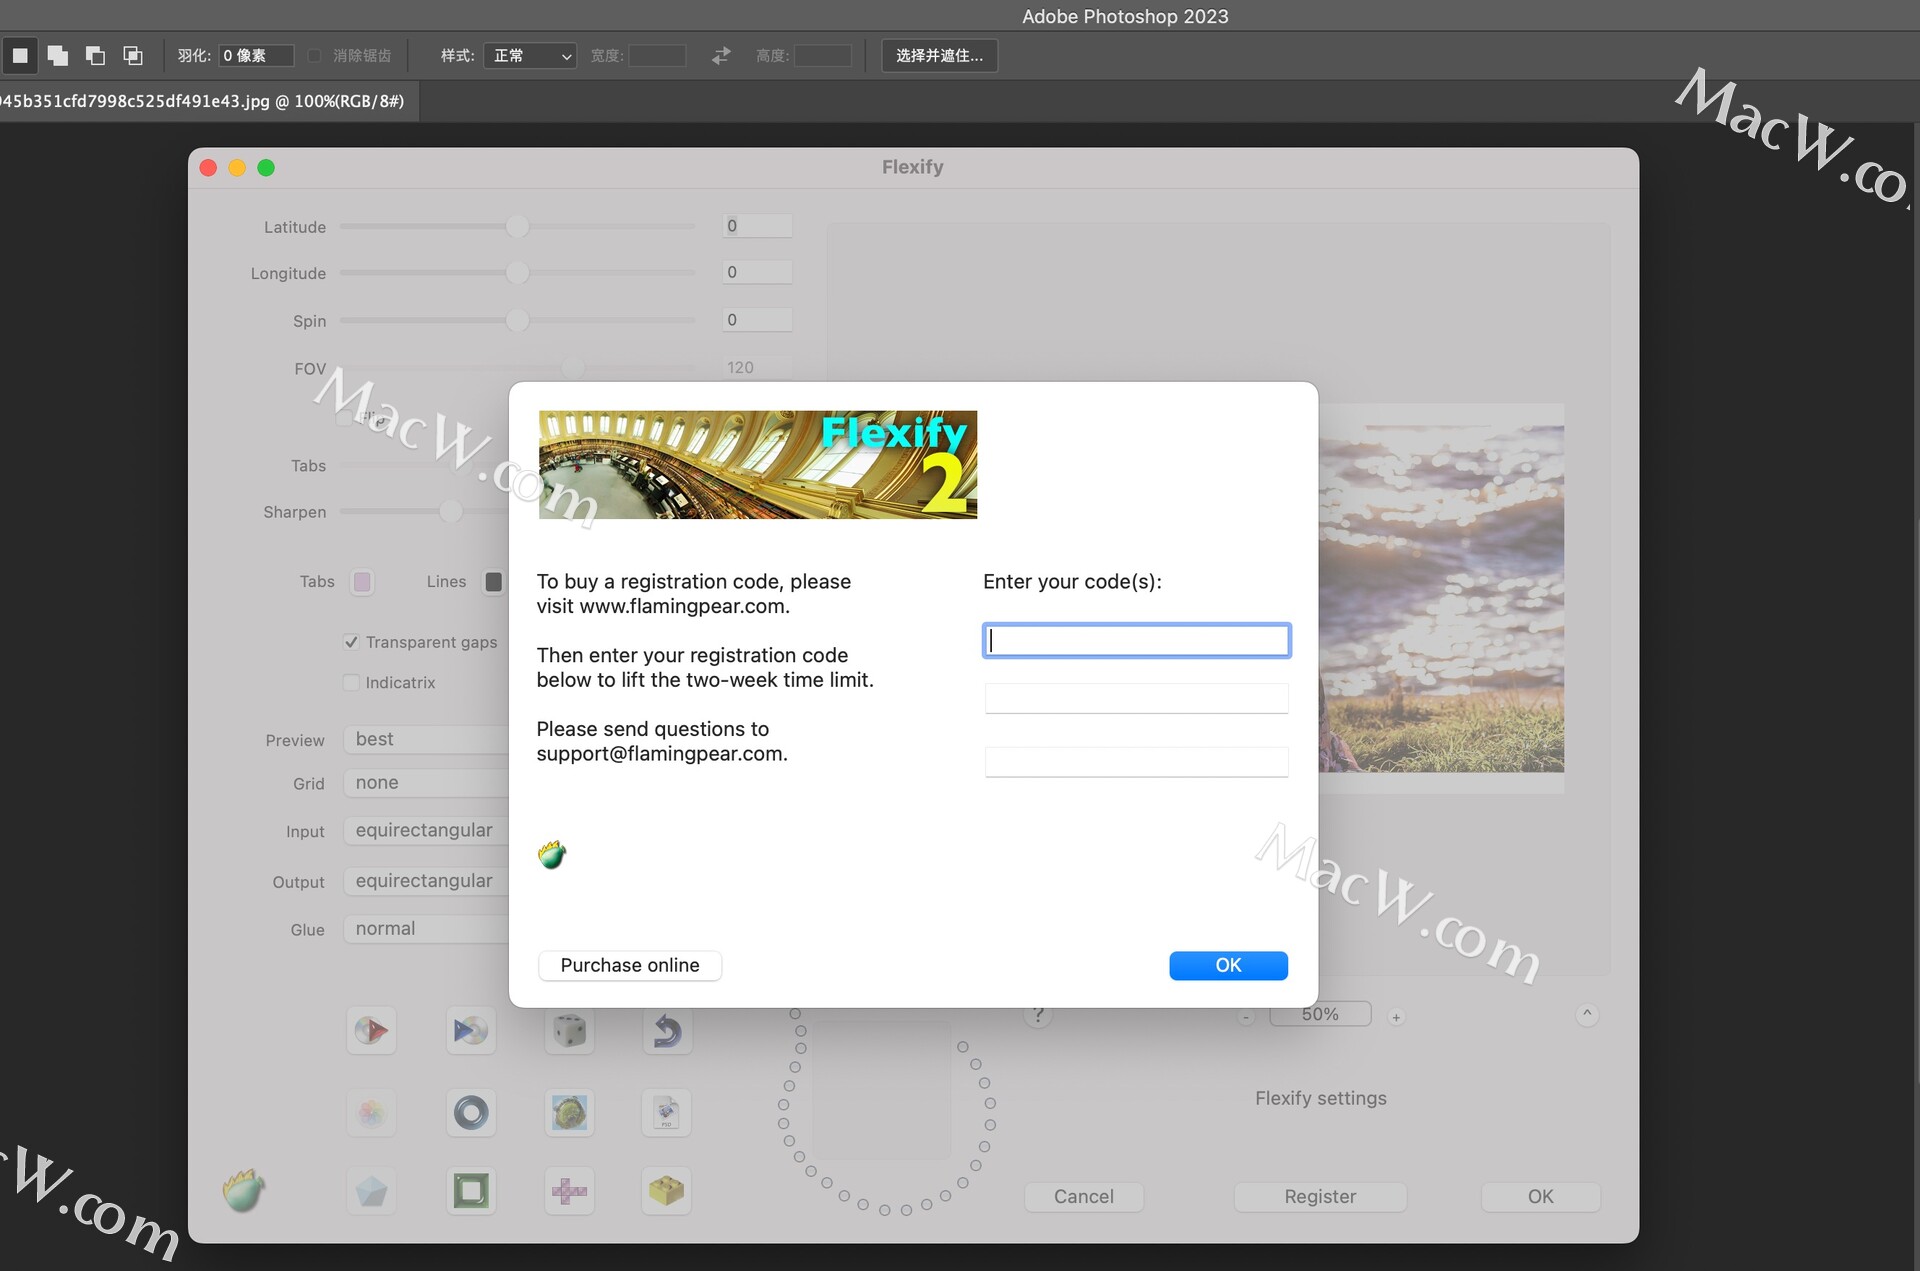The height and width of the screenshot is (1271, 1920).
Task: Click the PSD file export icon
Action: coord(667,1112)
